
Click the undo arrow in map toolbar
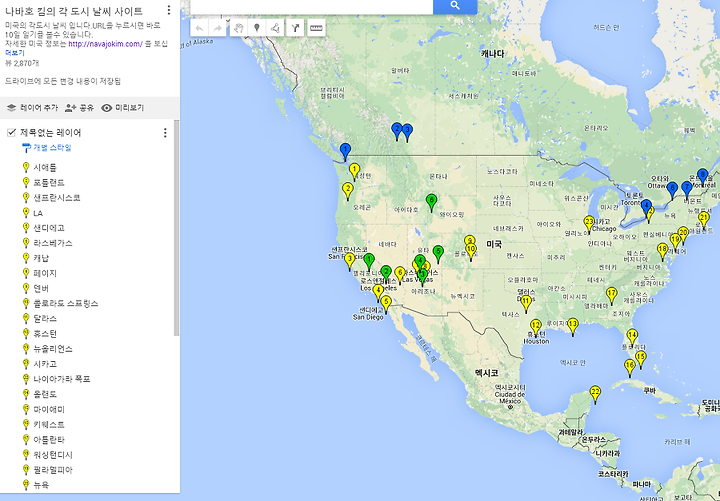pyautogui.click(x=199, y=28)
